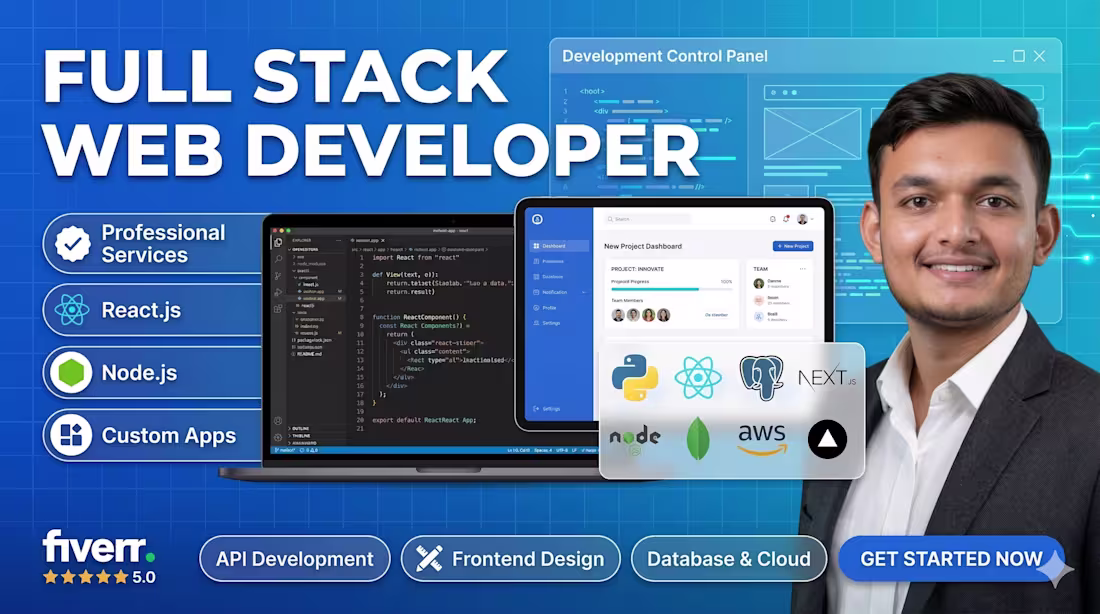The image size is (1100, 614).
Task: Click the MongoDB green leaf logo
Action: [697, 439]
